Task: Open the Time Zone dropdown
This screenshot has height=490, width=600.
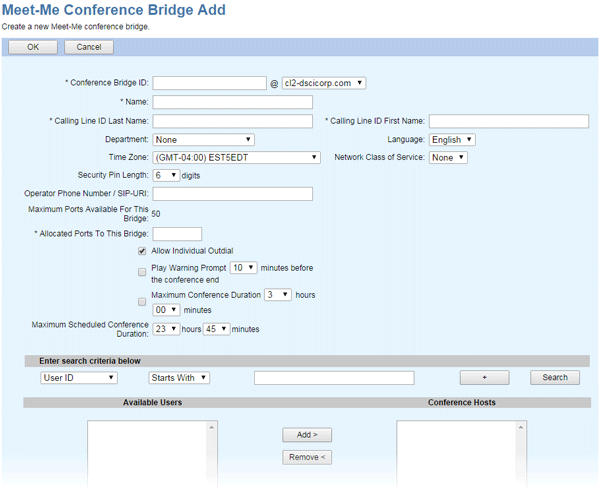Action: coord(236,158)
